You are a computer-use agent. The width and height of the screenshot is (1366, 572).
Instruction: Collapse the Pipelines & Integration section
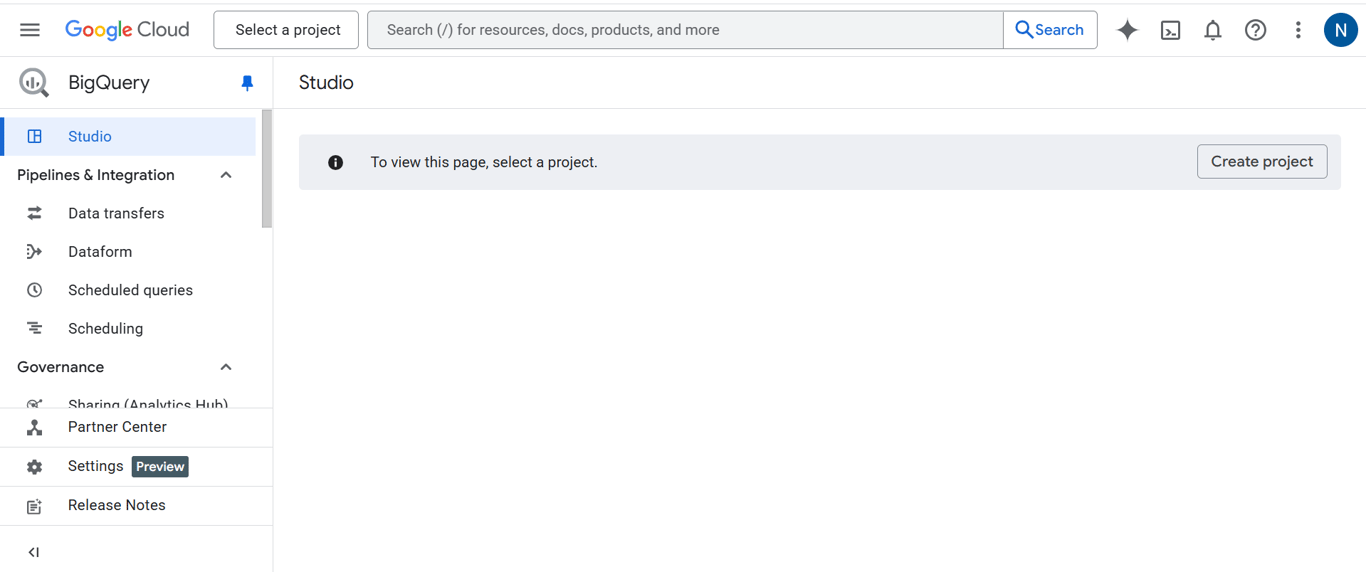pos(226,175)
